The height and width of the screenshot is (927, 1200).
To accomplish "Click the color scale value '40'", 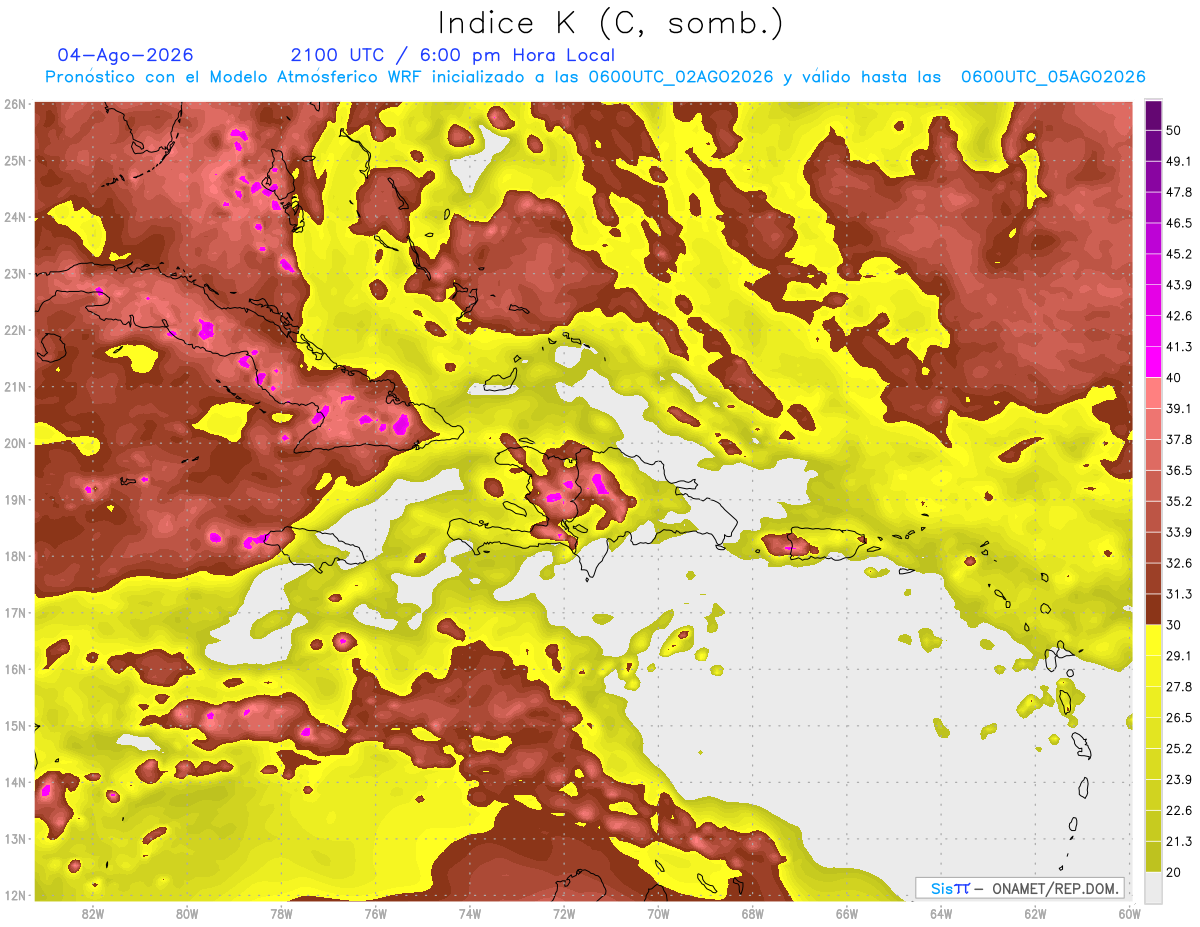I will 1175,378.
